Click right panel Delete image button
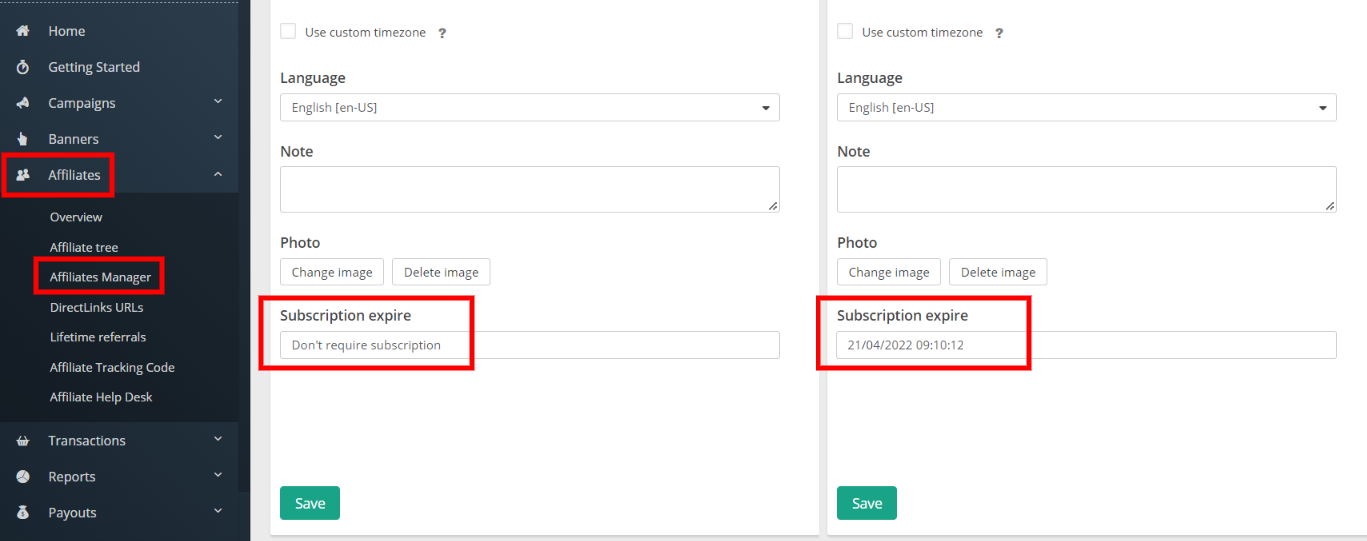 click(998, 272)
